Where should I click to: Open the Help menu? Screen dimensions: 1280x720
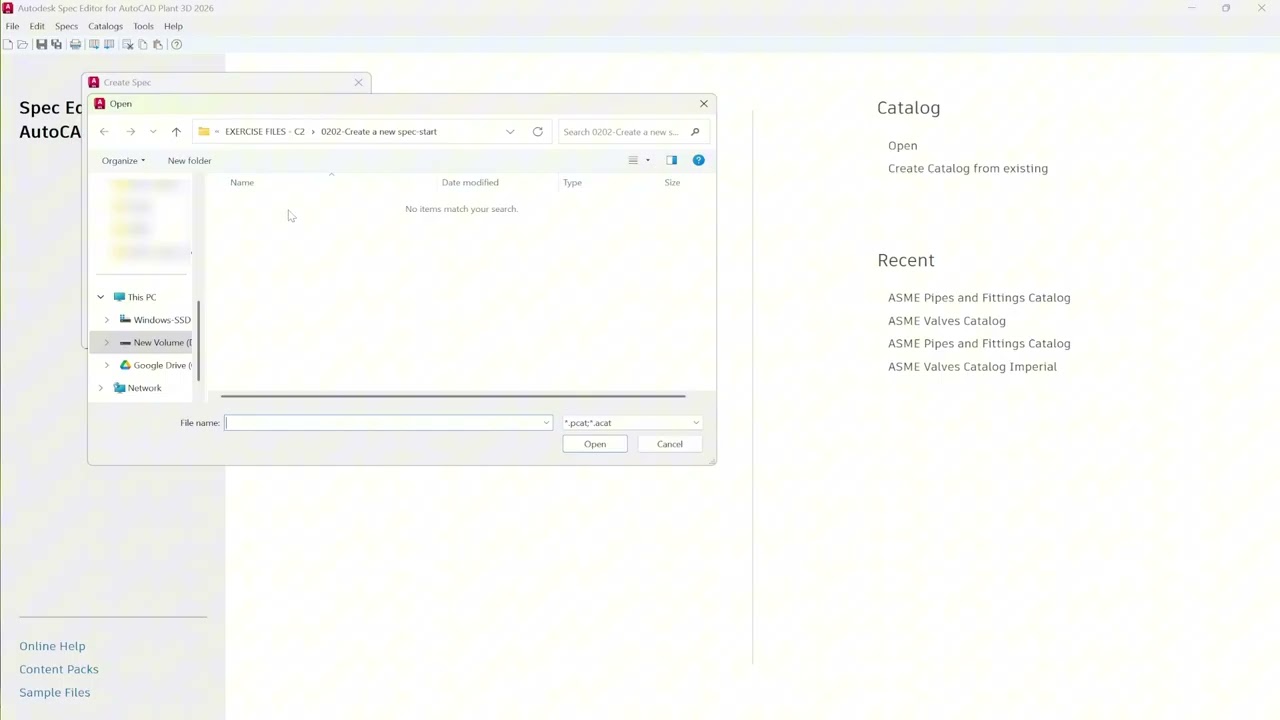(173, 26)
